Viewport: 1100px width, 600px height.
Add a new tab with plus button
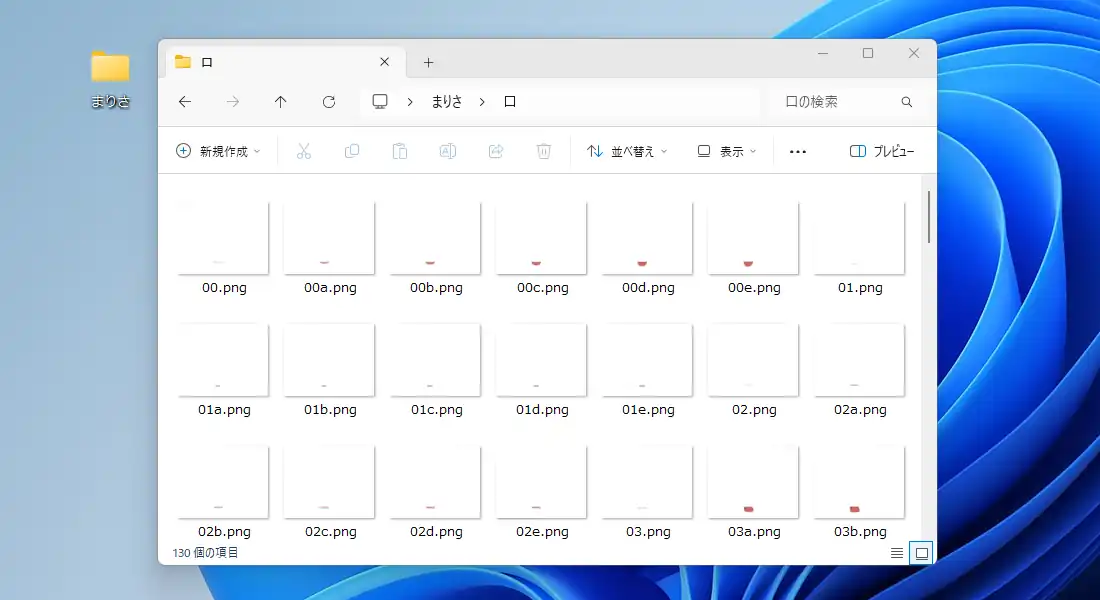(x=428, y=62)
